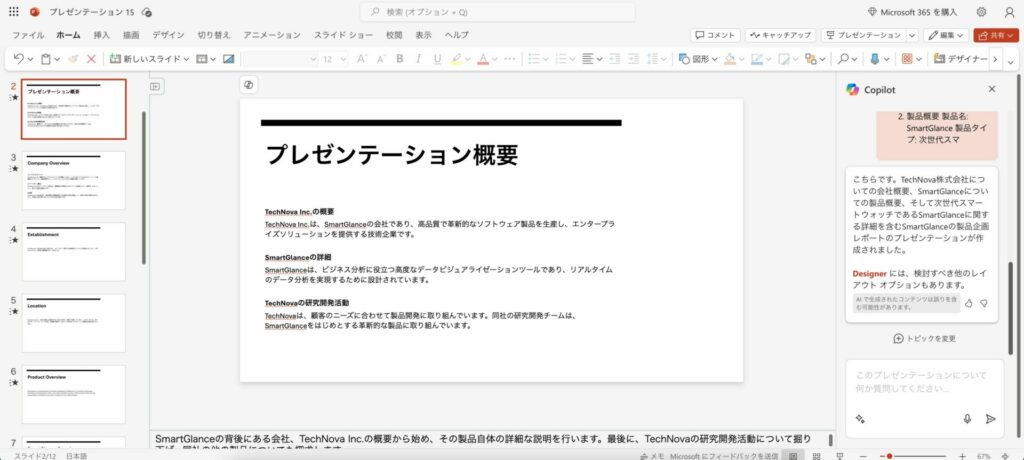Switch to the Draw (描画) tab
This screenshot has height=460, width=1024.
coord(131,35)
